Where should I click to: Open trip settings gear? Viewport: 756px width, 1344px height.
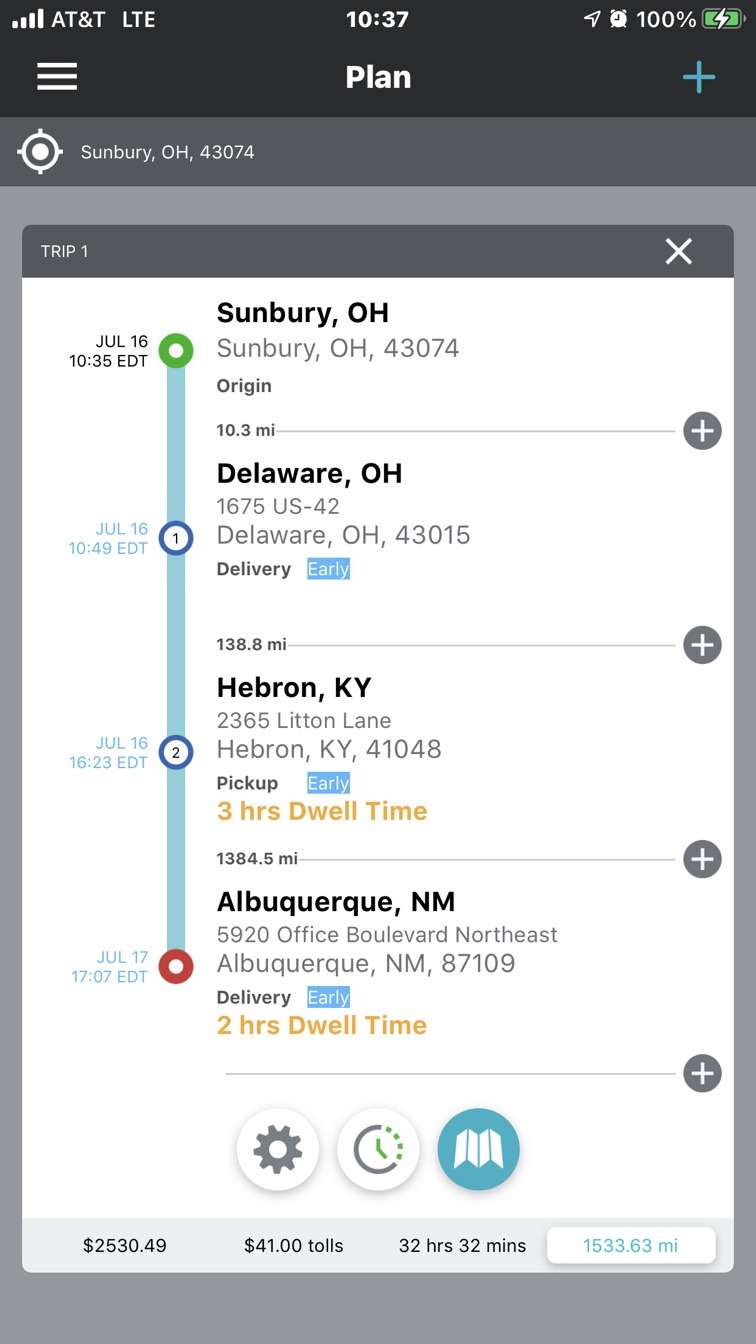278,1150
